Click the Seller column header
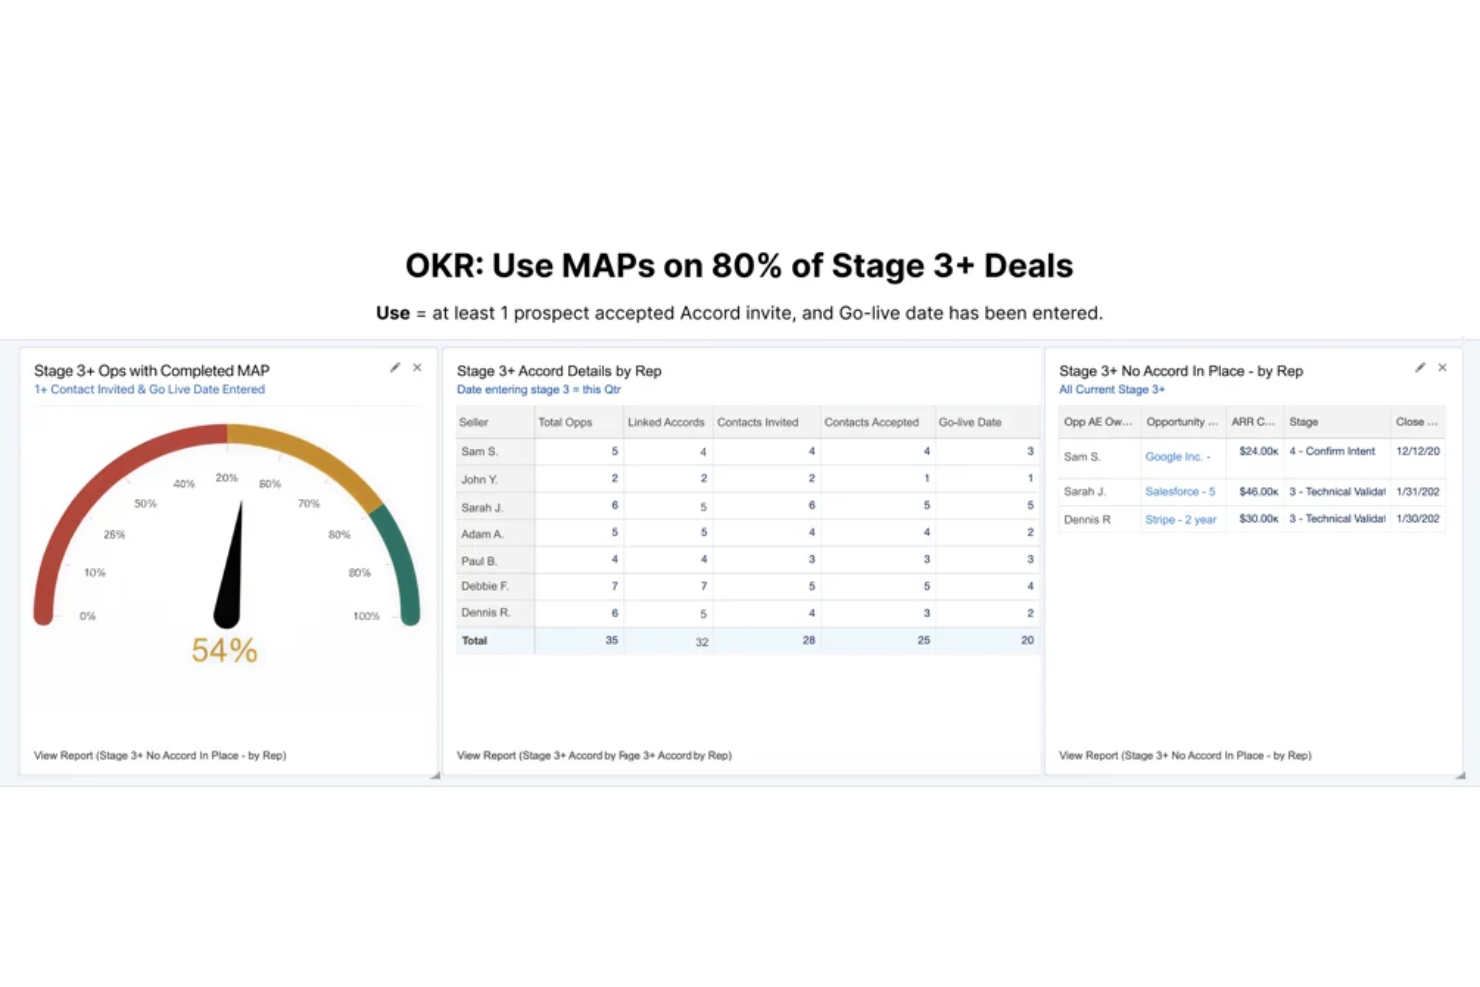Image resolution: width=1480 pixels, height=987 pixels. 474,423
